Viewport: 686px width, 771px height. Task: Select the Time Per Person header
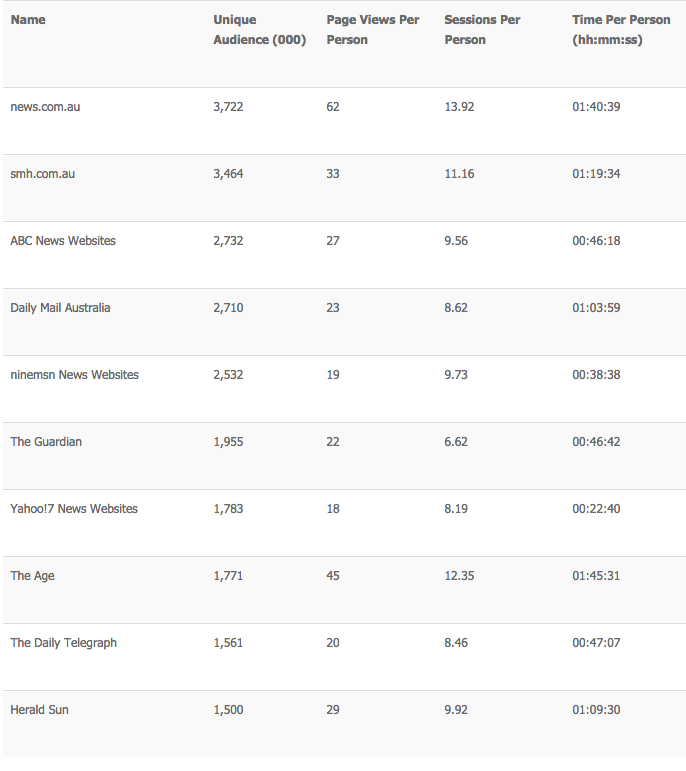[621, 30]
